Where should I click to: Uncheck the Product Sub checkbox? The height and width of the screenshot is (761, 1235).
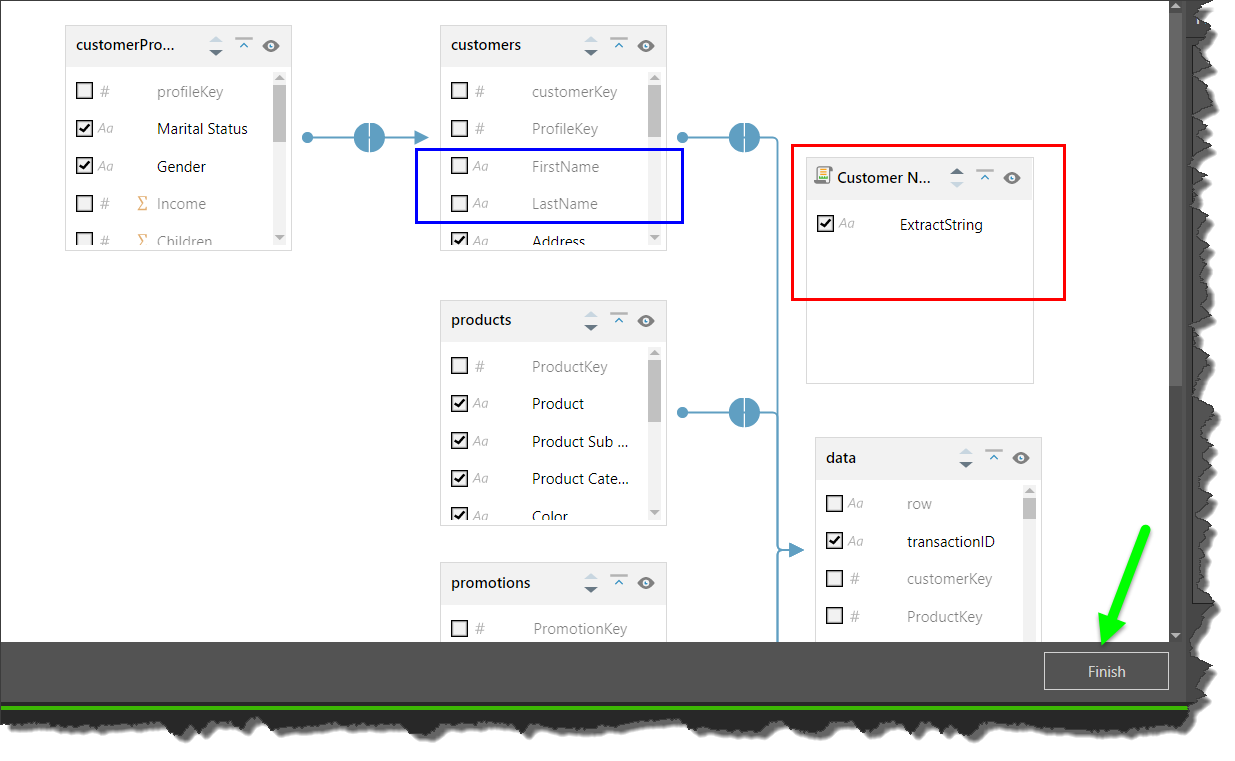point(460,441)
